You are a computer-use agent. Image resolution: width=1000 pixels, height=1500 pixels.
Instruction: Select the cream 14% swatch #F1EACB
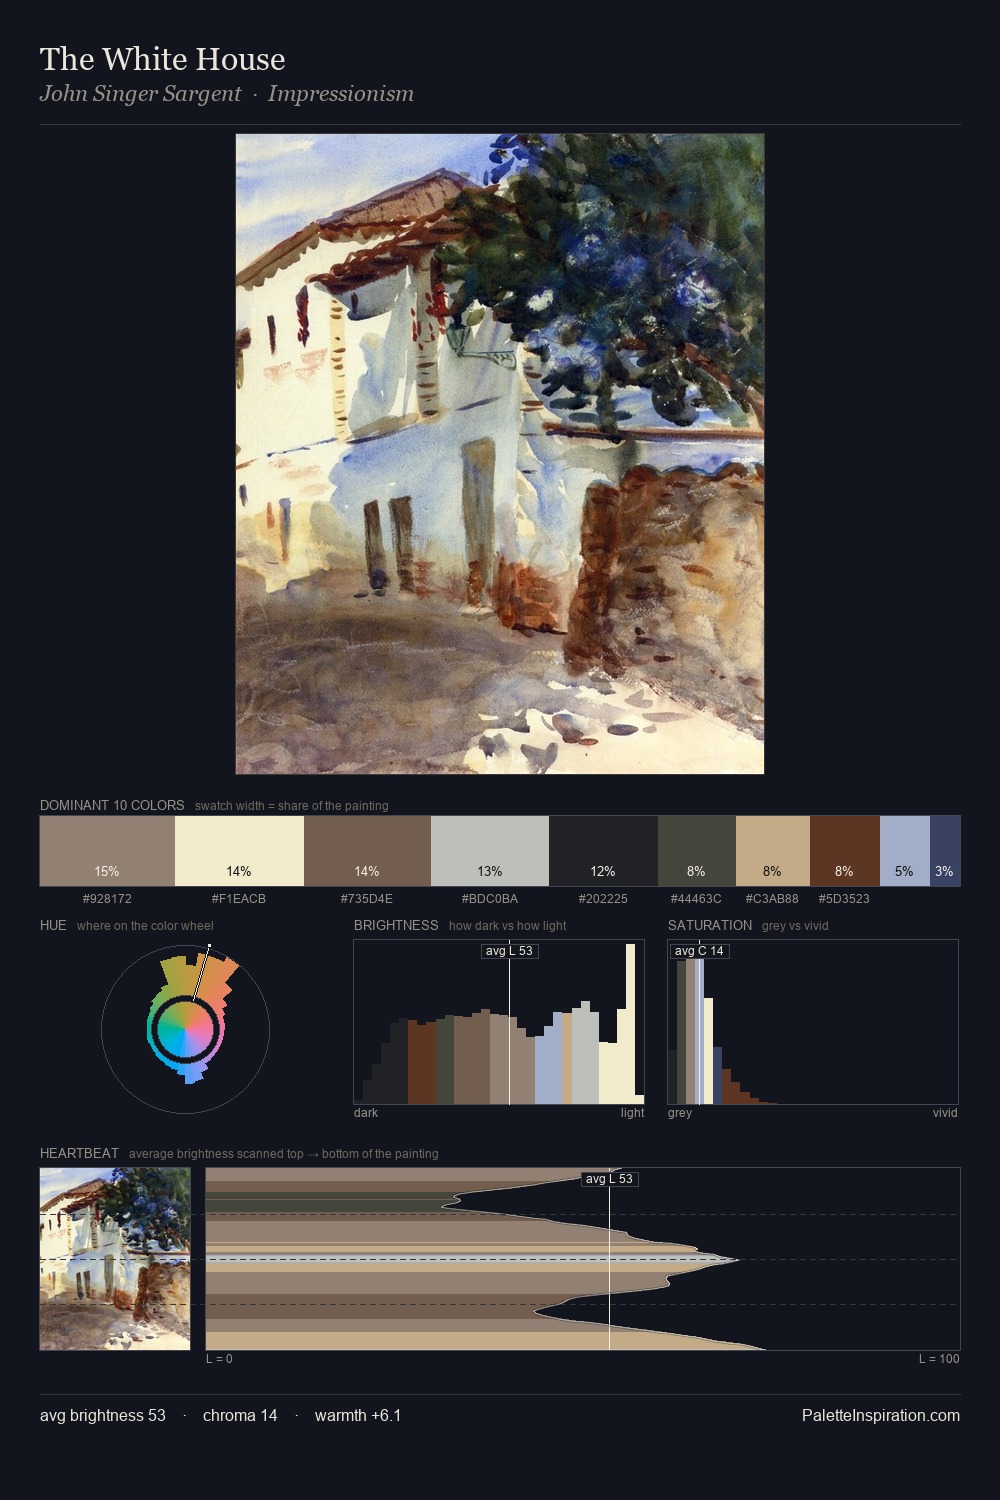click(239, 851)
